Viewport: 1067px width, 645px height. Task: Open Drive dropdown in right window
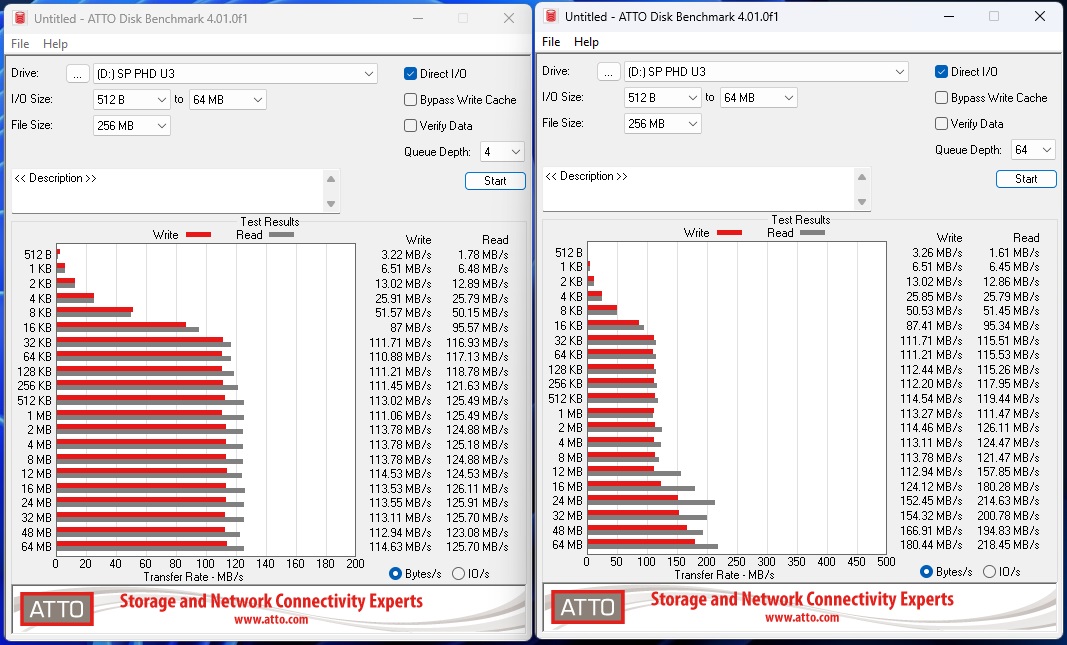(766, 71)
